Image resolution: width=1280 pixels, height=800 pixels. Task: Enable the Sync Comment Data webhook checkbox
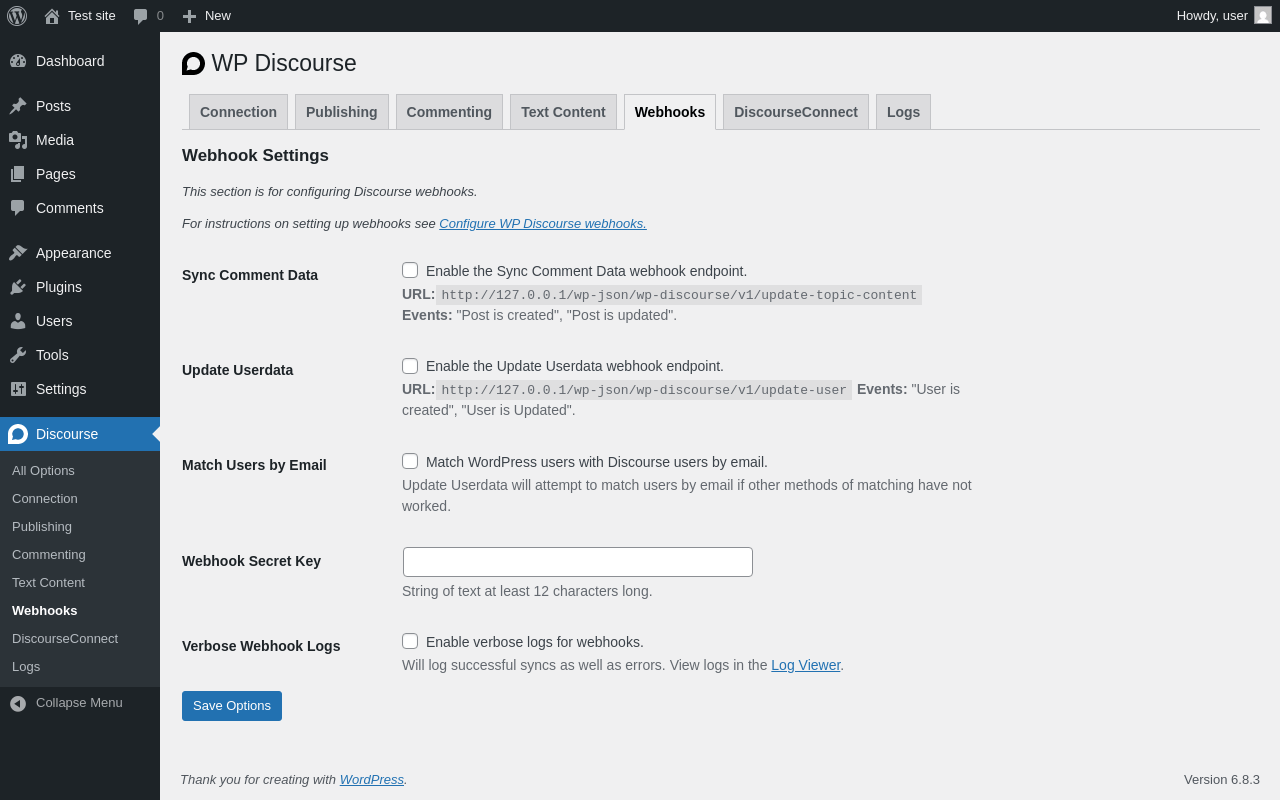(x=410, y=270)
